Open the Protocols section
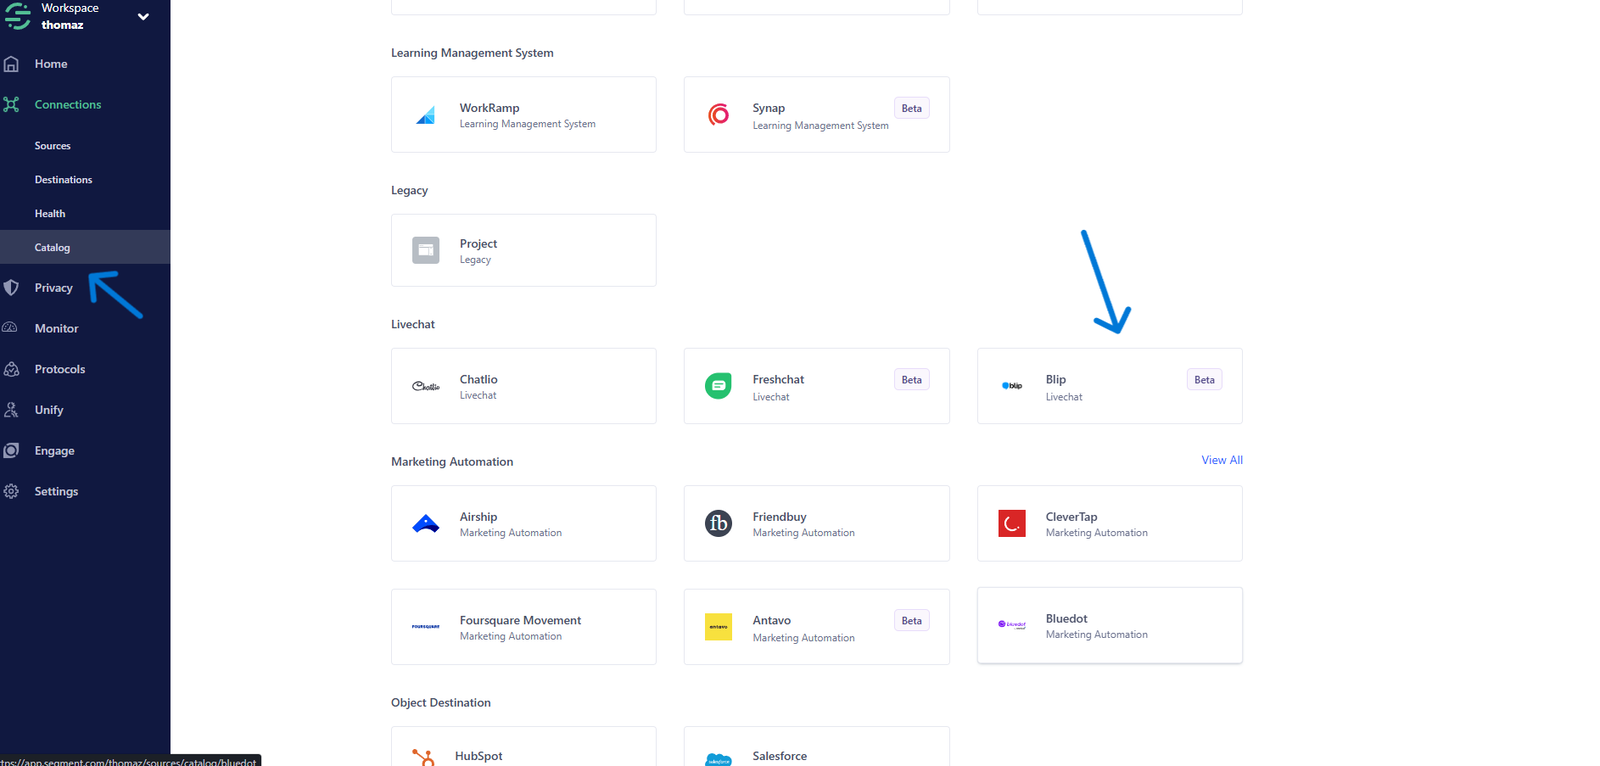This screenshot has height=766, width=1600. (x=60, y=369)
